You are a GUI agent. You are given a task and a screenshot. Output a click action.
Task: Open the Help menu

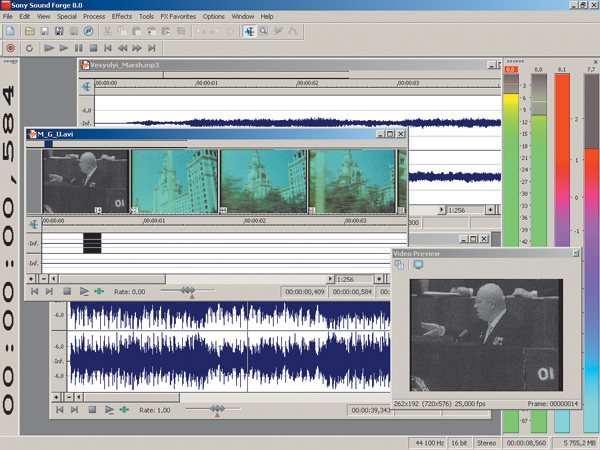click(x=267, y=16)
